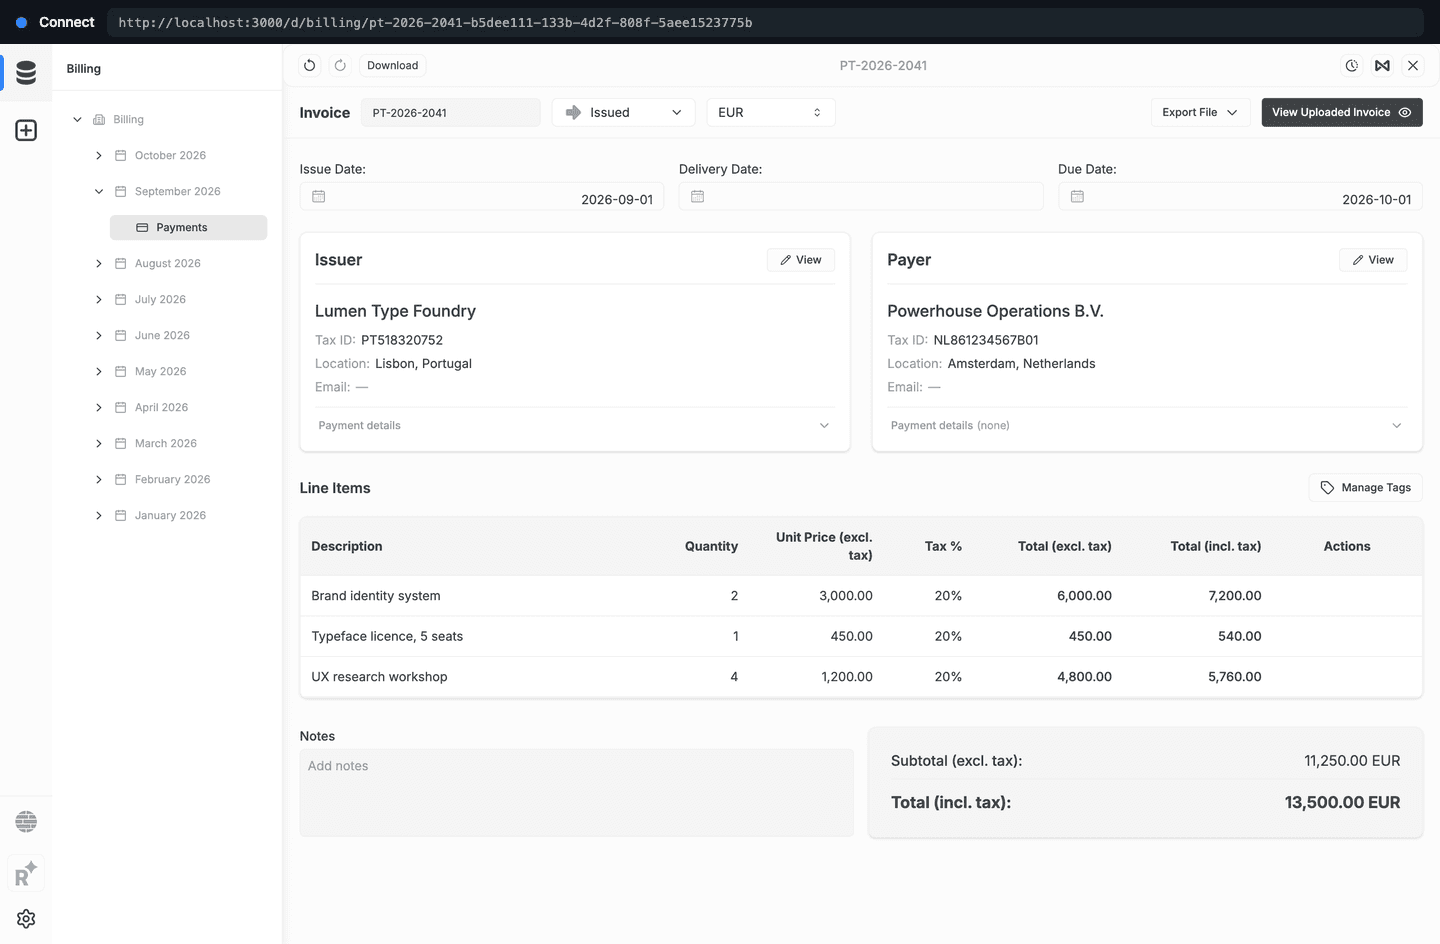Expand Issuer Payment details

(574, 426)
